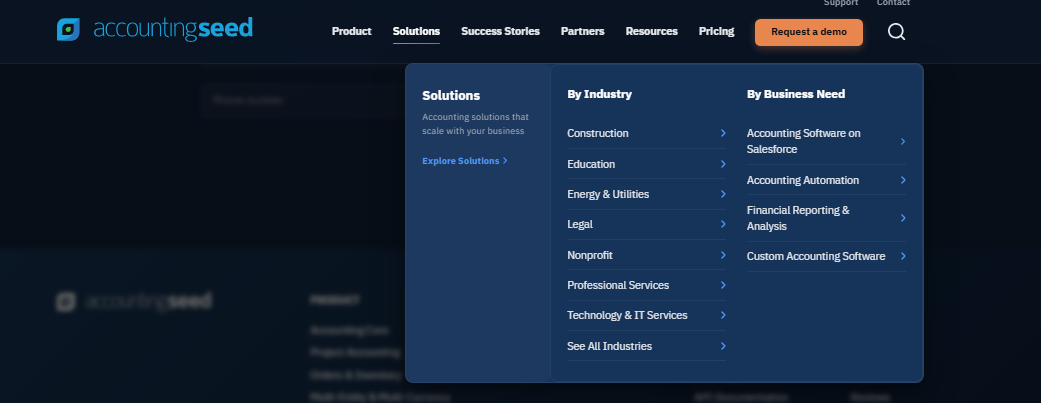Open the Success Stories menu
The image size is (1041, 403).
click(501, 31)
